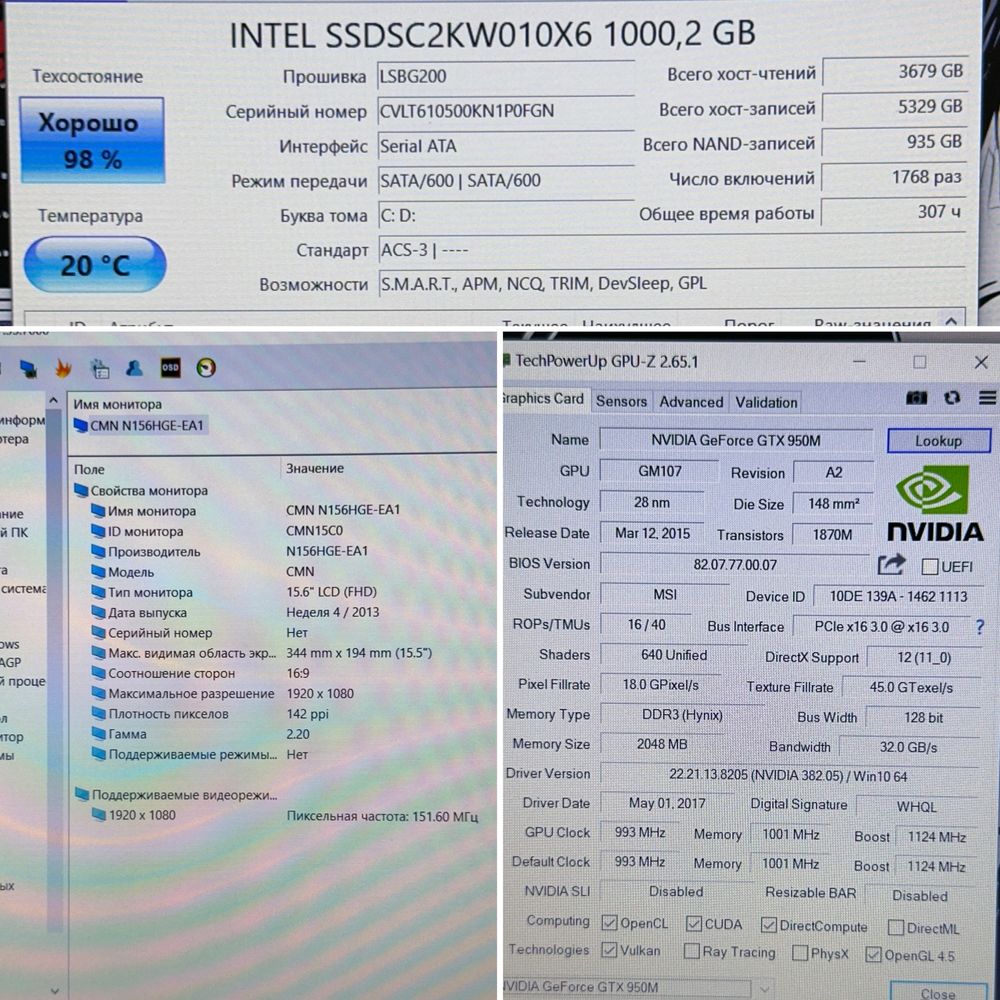This screenshot has width=1000, height=1000.
Task: Switch to the Sensors tab
Action: pyautogui.click(x=621, y=401)
